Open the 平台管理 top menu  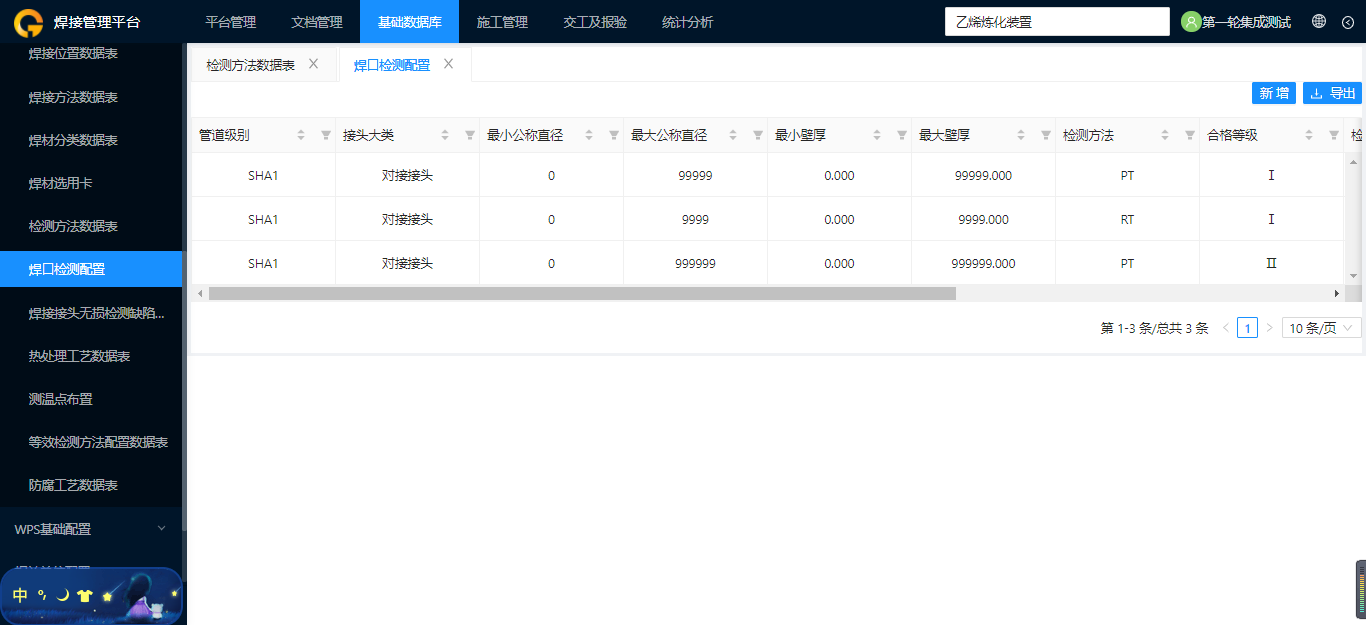coord(230,22)
